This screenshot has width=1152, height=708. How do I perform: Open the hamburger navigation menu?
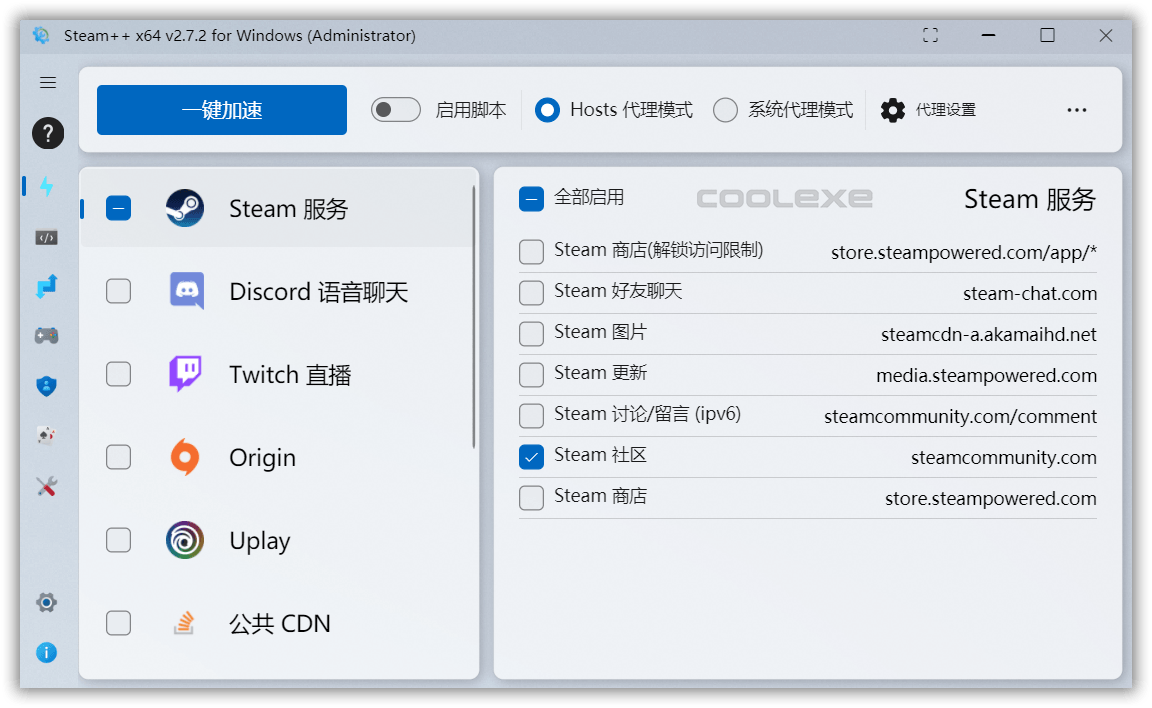pyautogui.click(x=48, y=82)
